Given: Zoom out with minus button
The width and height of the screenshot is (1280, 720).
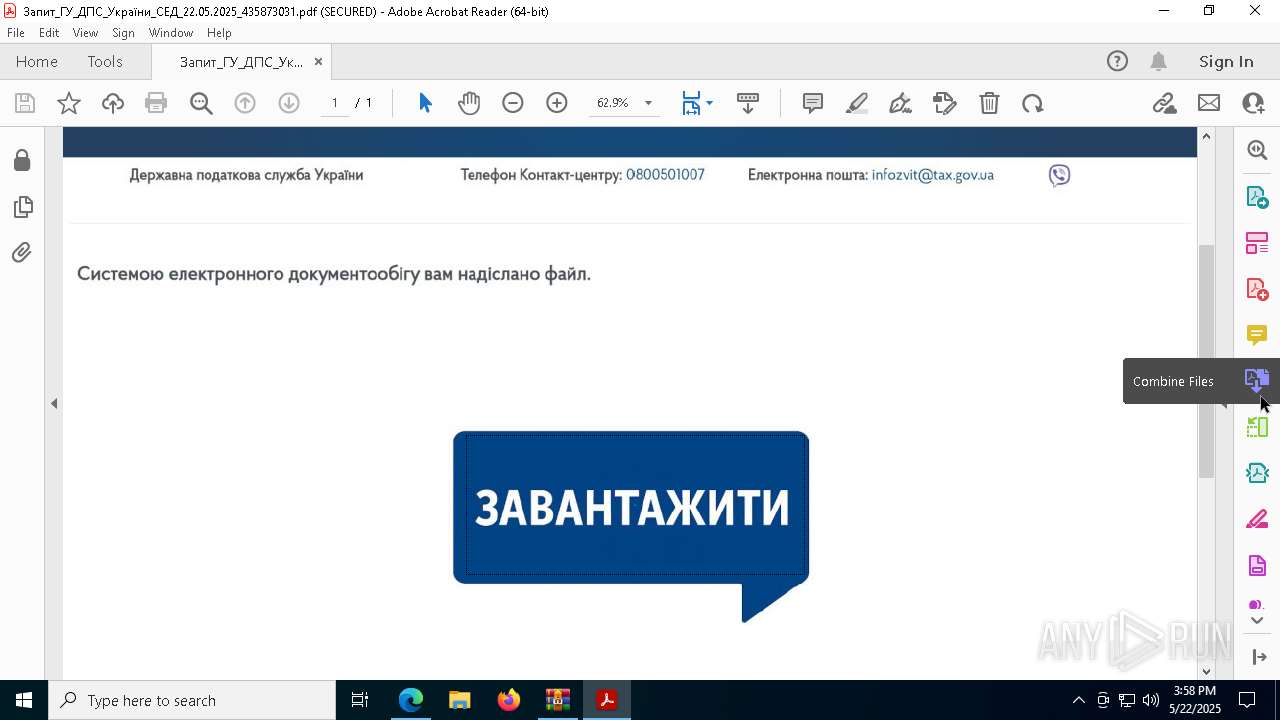Looking at the screenshot, I should click(x=513, y=103).
